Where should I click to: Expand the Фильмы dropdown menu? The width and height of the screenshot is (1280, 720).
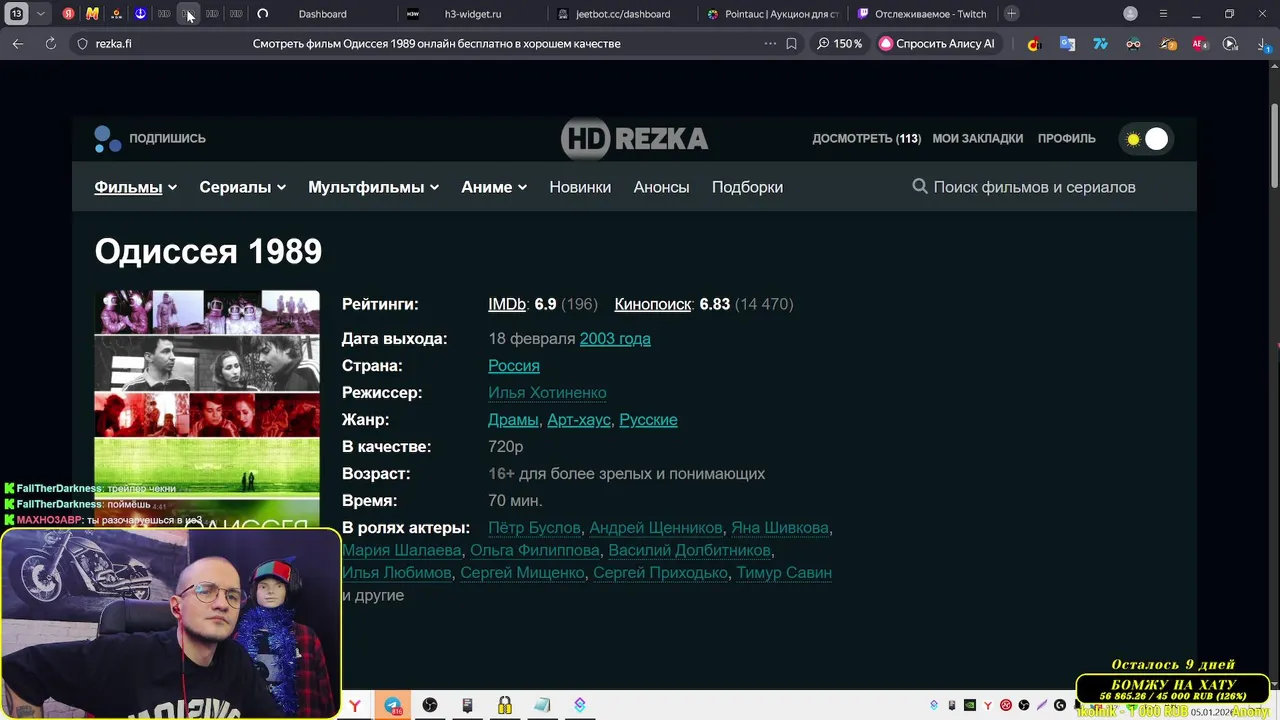[135, 187]
